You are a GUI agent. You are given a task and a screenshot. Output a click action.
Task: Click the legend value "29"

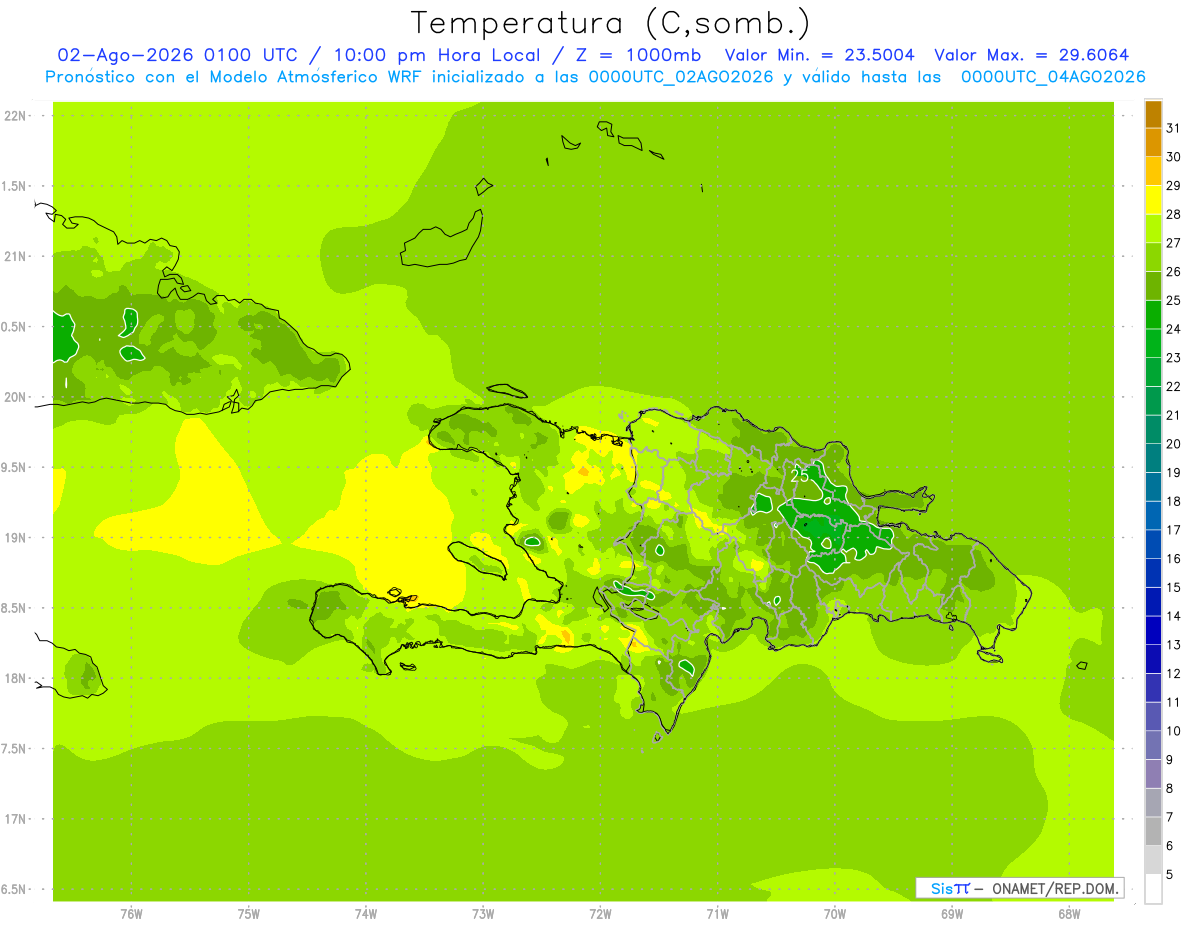point(1174,185)
